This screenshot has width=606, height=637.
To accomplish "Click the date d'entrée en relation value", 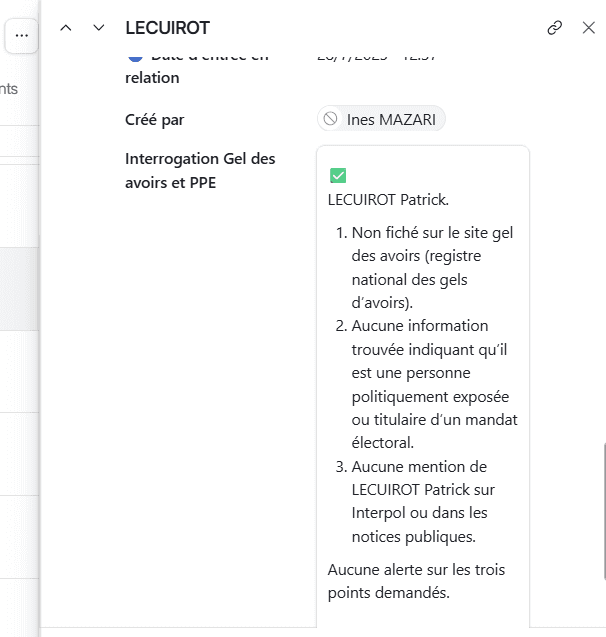I will pyautogui.click(x=380, y=58).
